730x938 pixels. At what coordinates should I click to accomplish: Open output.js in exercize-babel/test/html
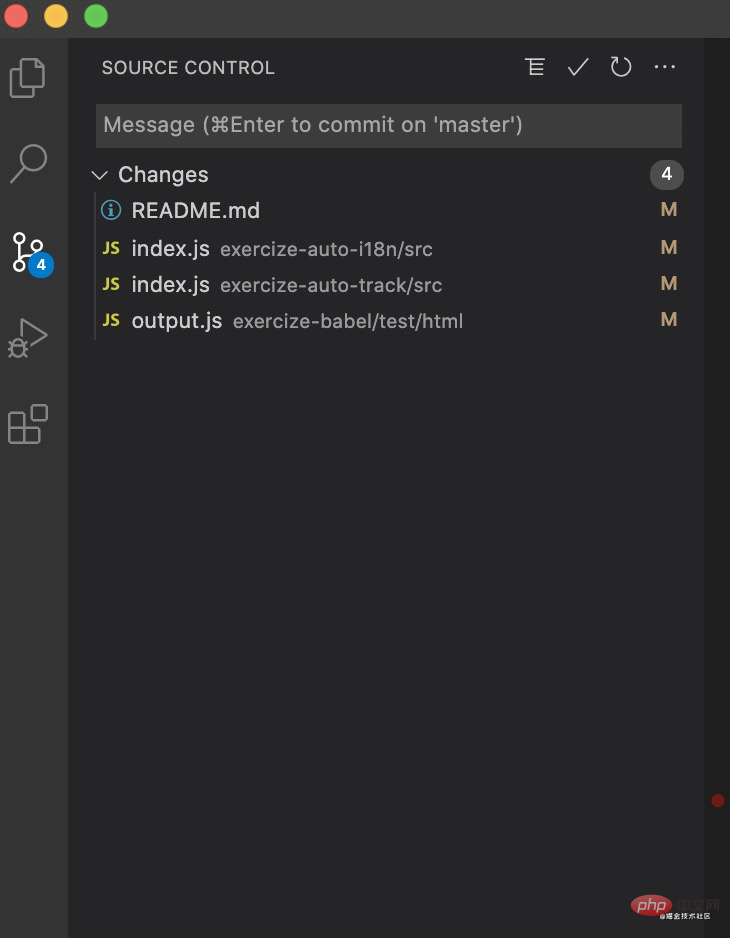[x=177, y=321]
